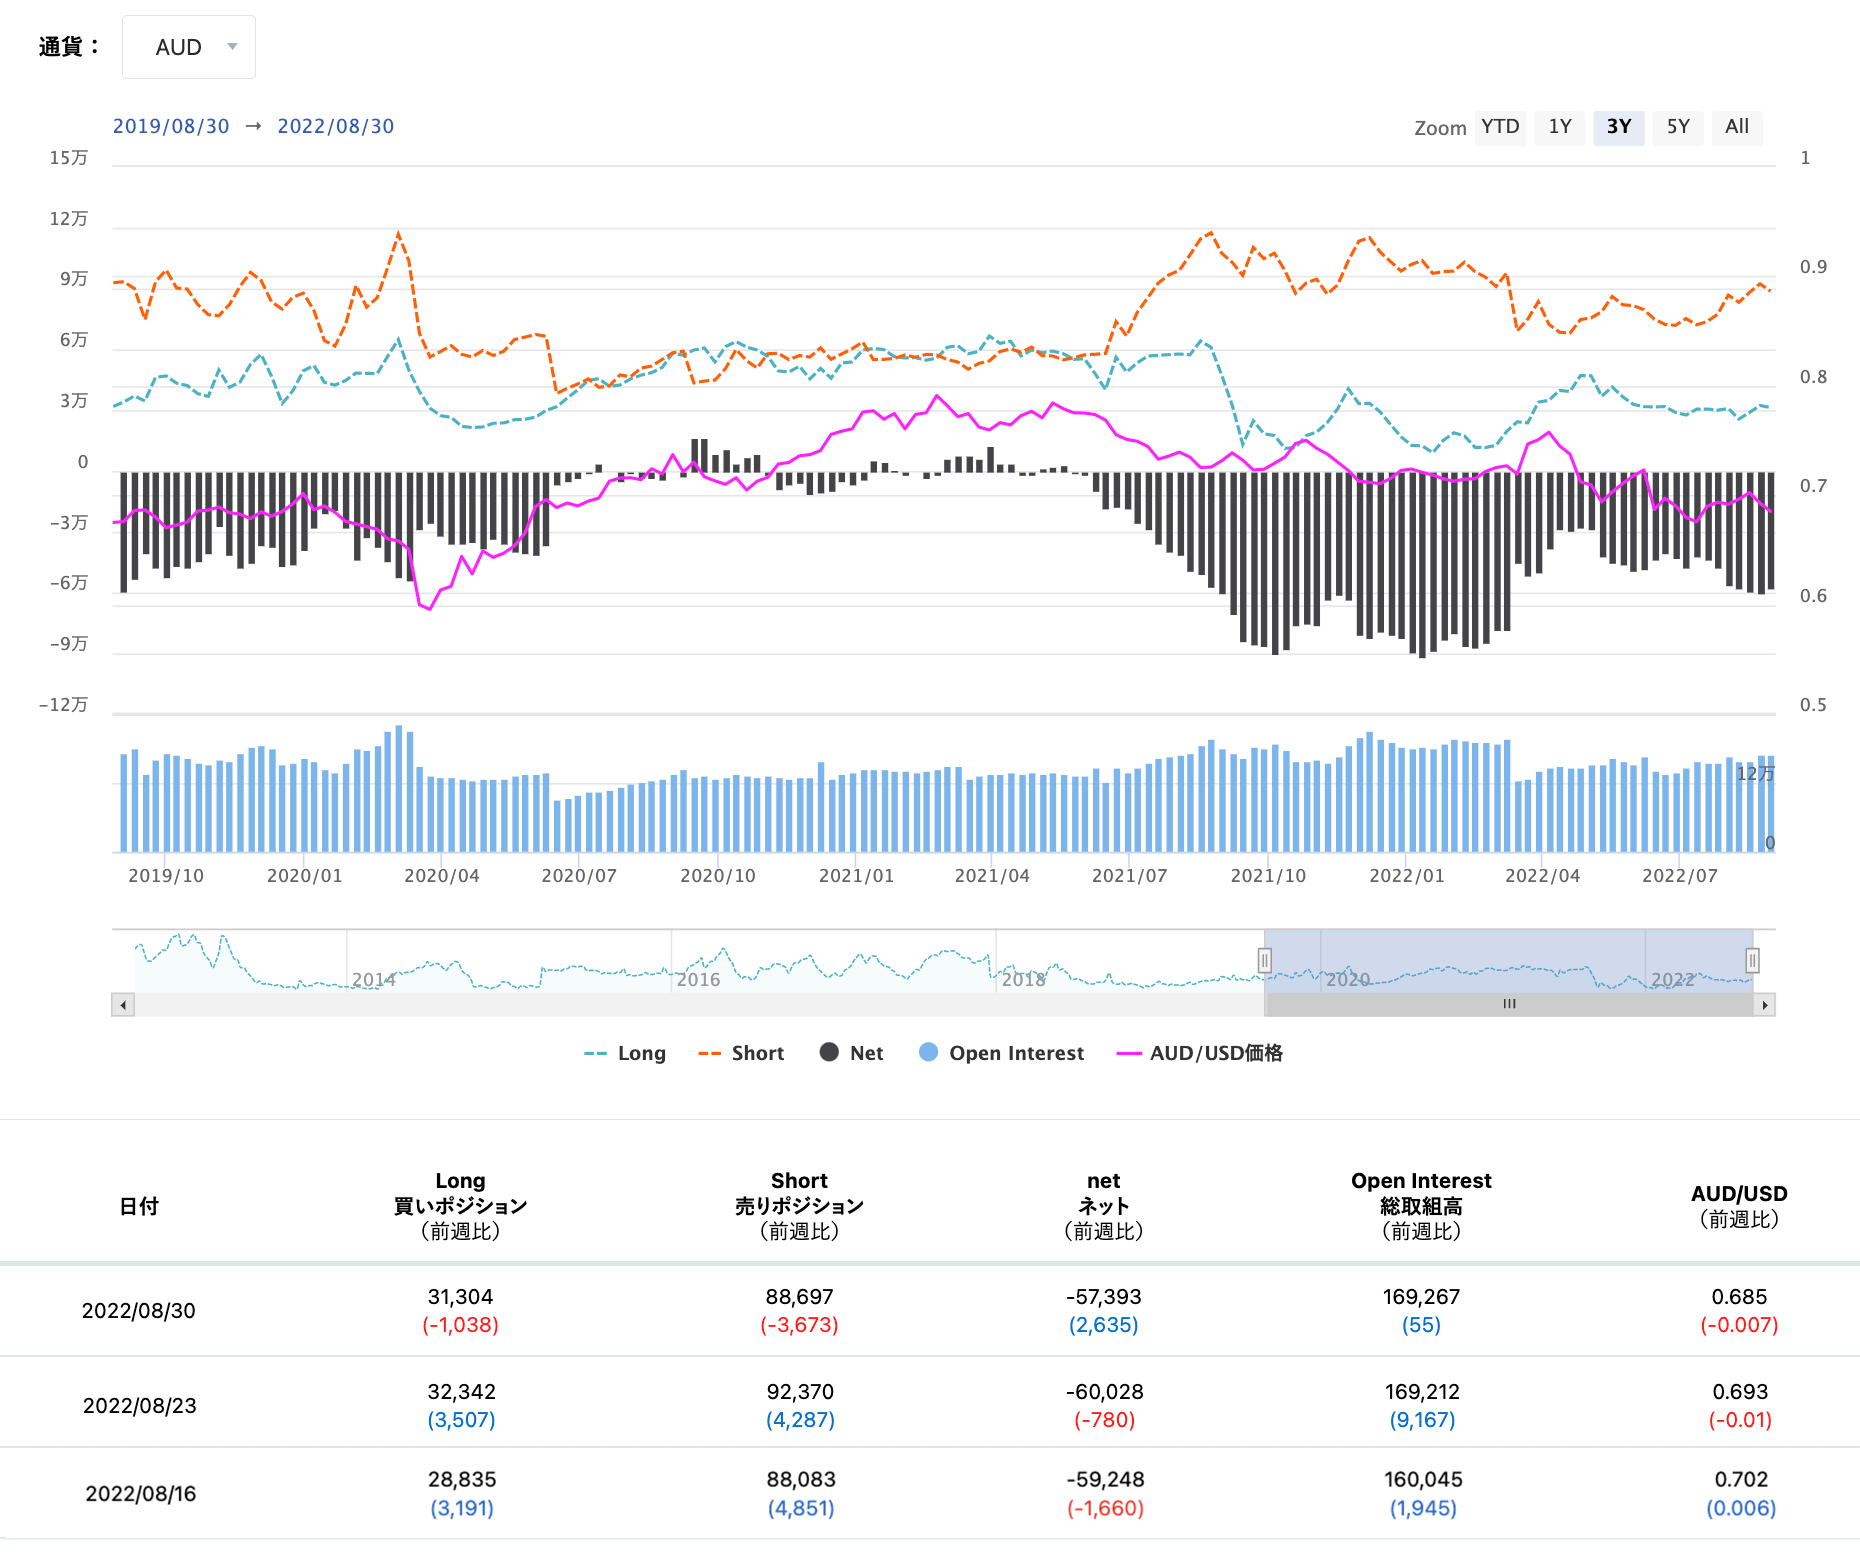Click the navigator scrollbar thumb

[x=1509, y=1005]
